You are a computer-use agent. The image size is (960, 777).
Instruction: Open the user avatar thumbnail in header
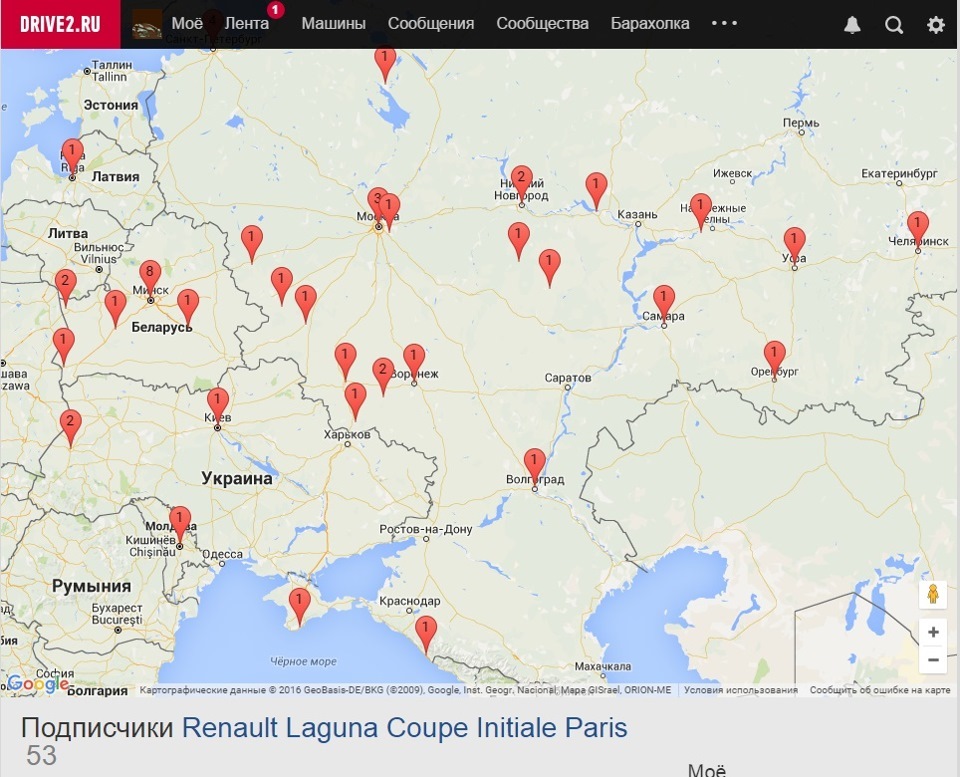[148, 24]
